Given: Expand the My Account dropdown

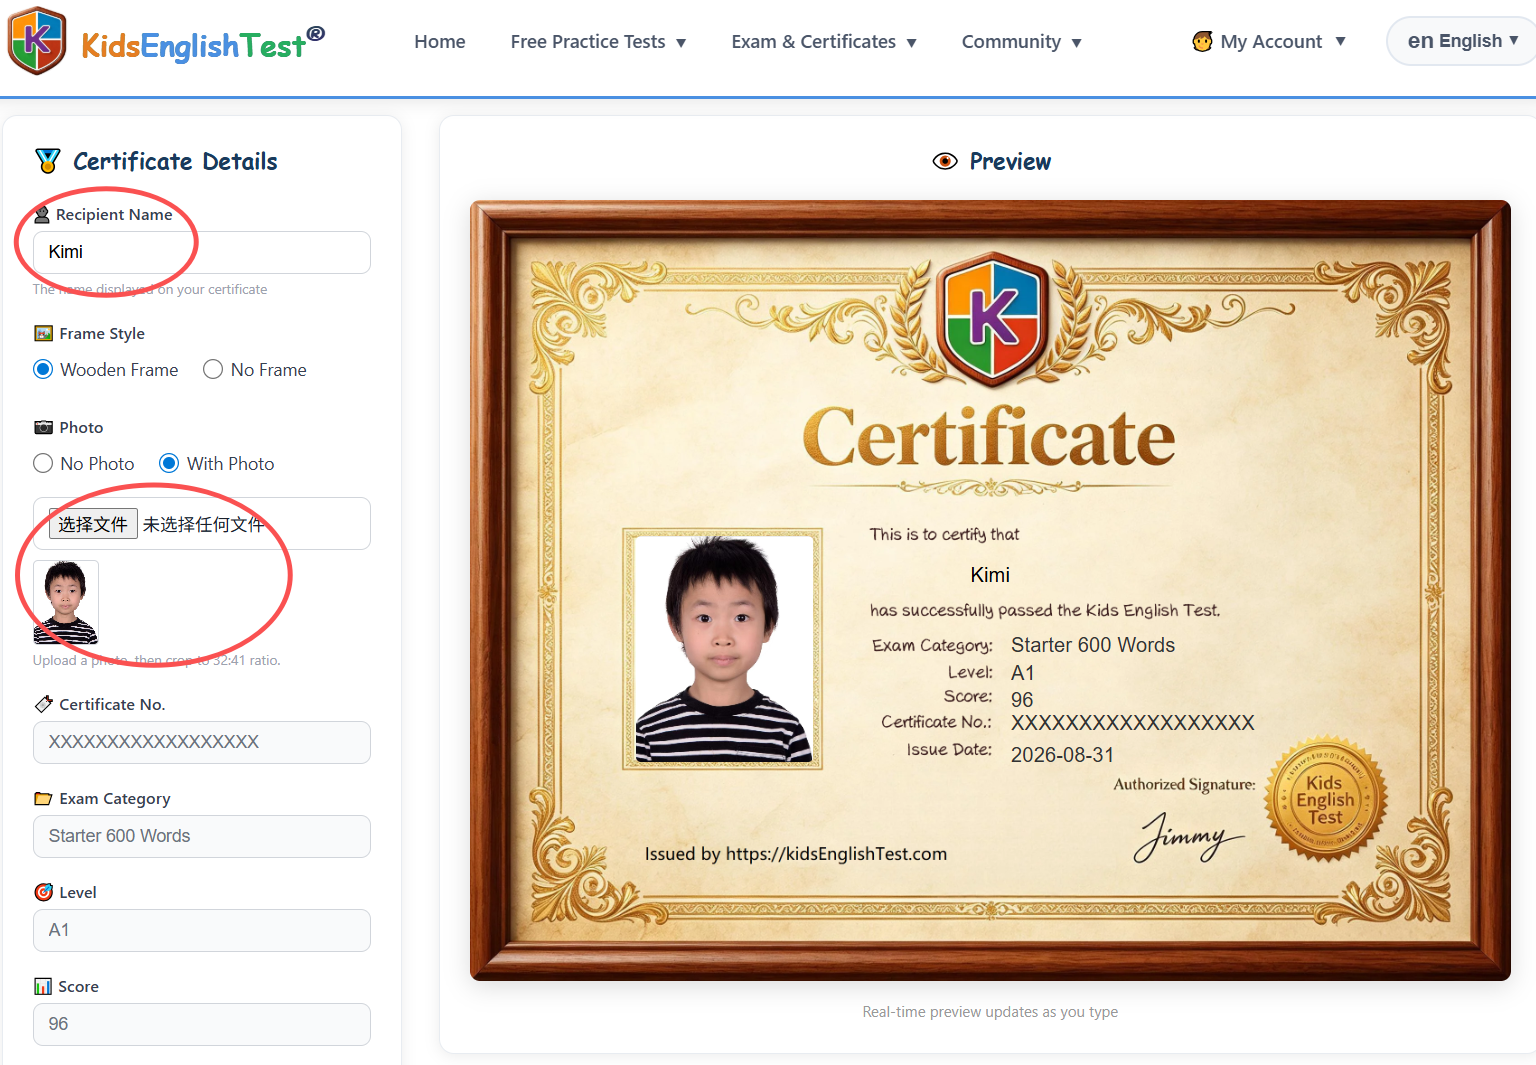Looking at the screenshot, I should pyautogui.click(x=1269, y=41).
